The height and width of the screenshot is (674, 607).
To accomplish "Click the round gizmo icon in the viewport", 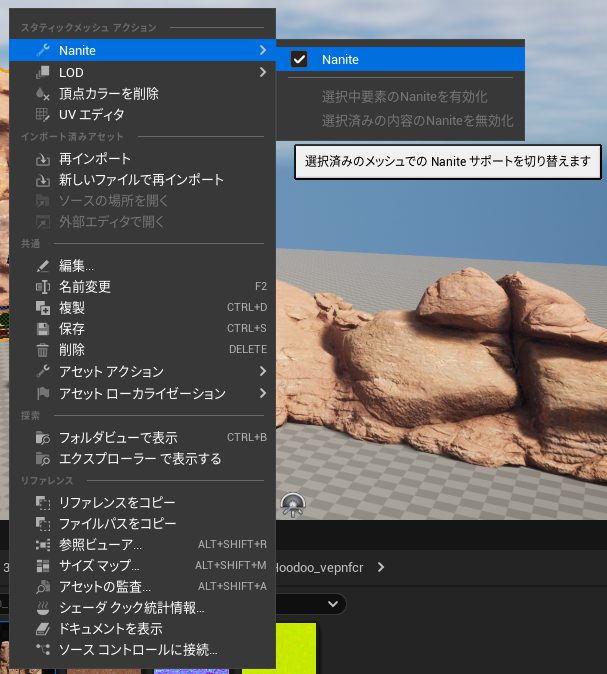I will point(293,505).
